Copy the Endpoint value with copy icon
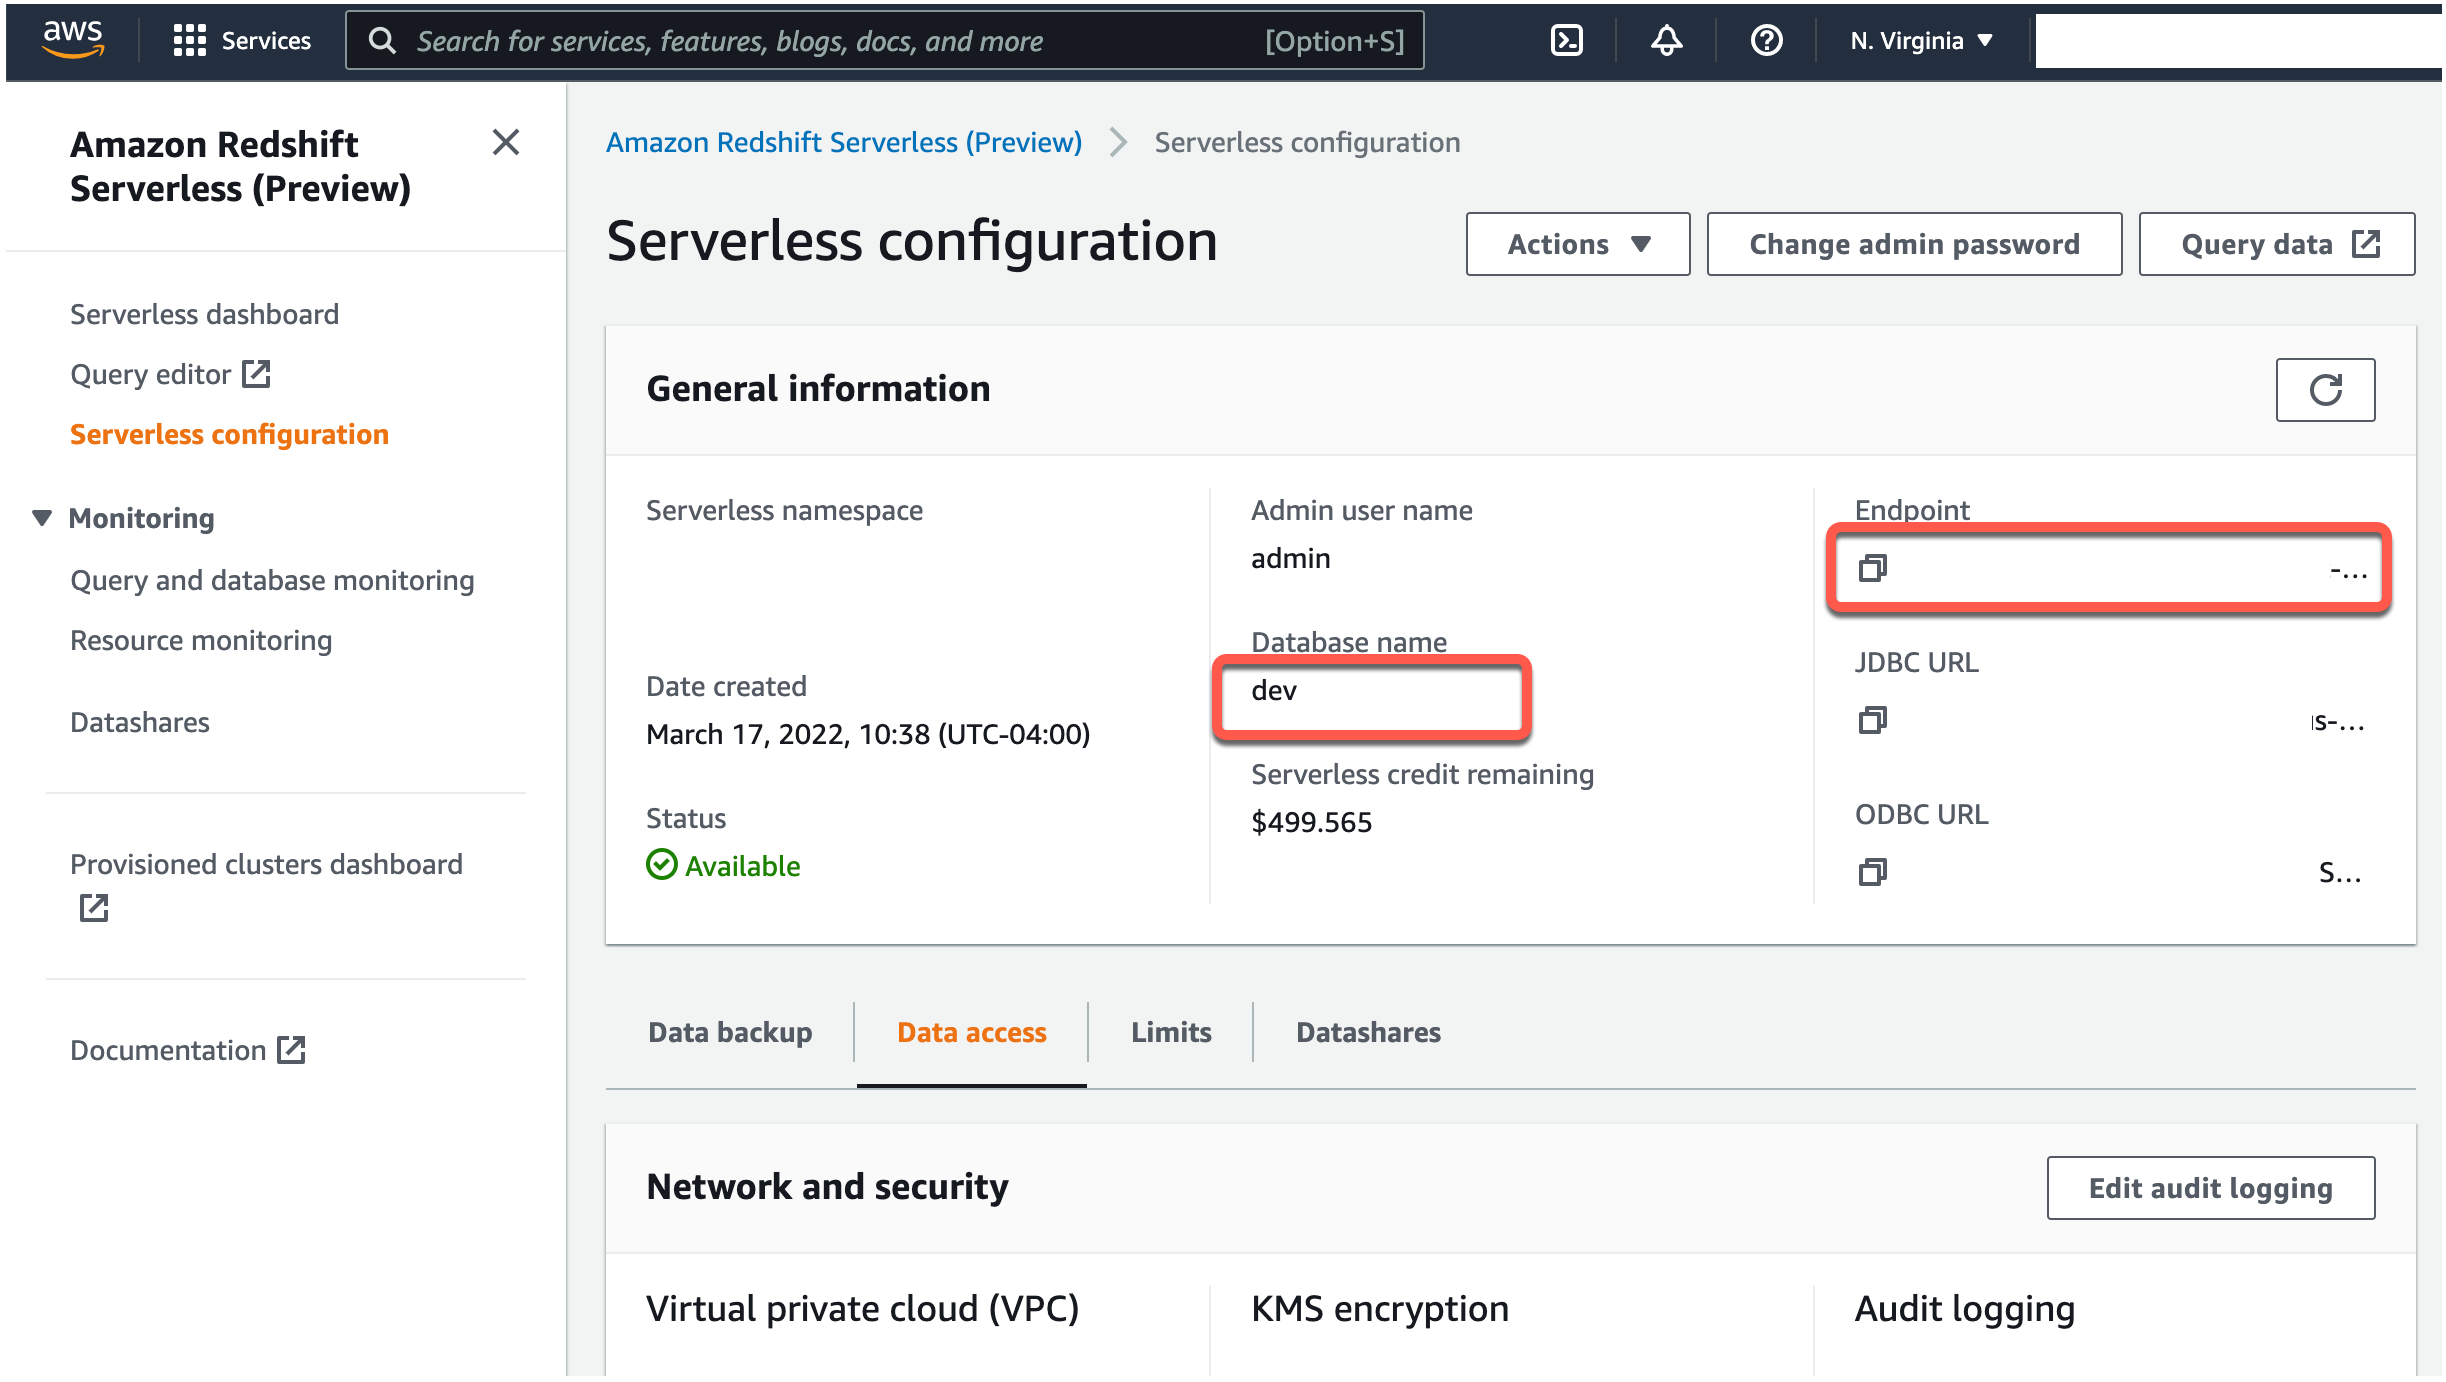The image size is (2446, 1382). [1872, 568]
